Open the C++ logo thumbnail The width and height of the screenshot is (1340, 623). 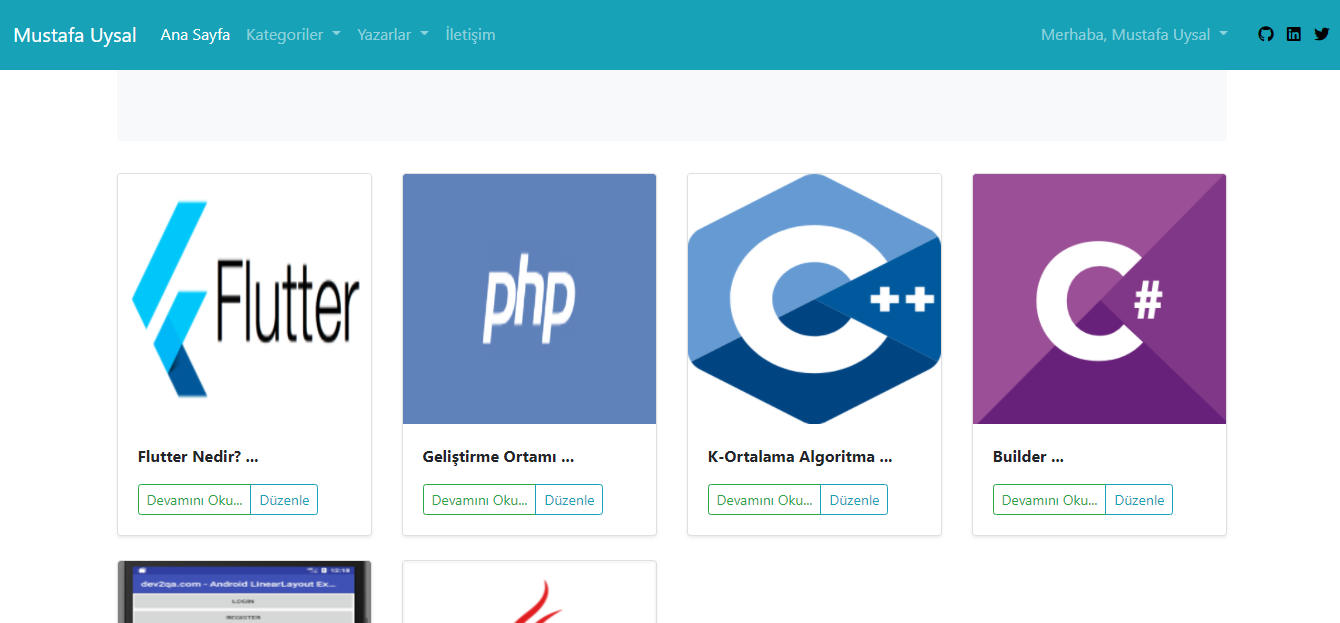(815, 299)
